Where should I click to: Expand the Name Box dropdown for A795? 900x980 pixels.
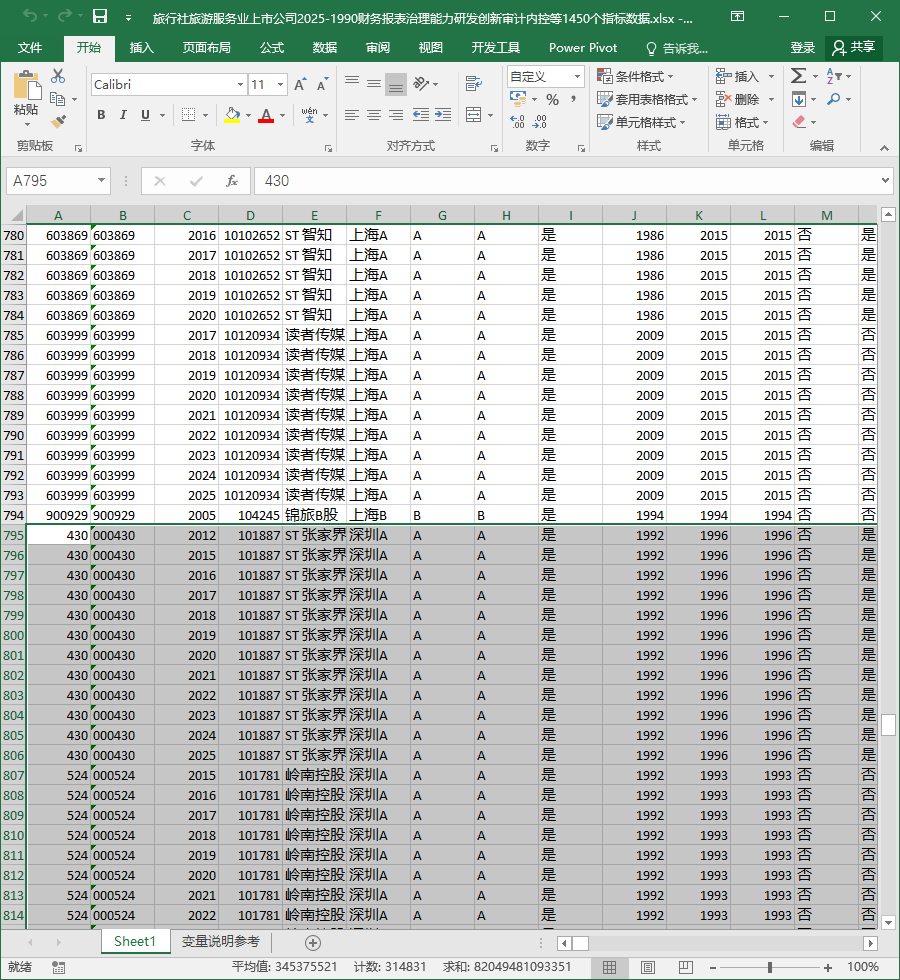[101, 181]
